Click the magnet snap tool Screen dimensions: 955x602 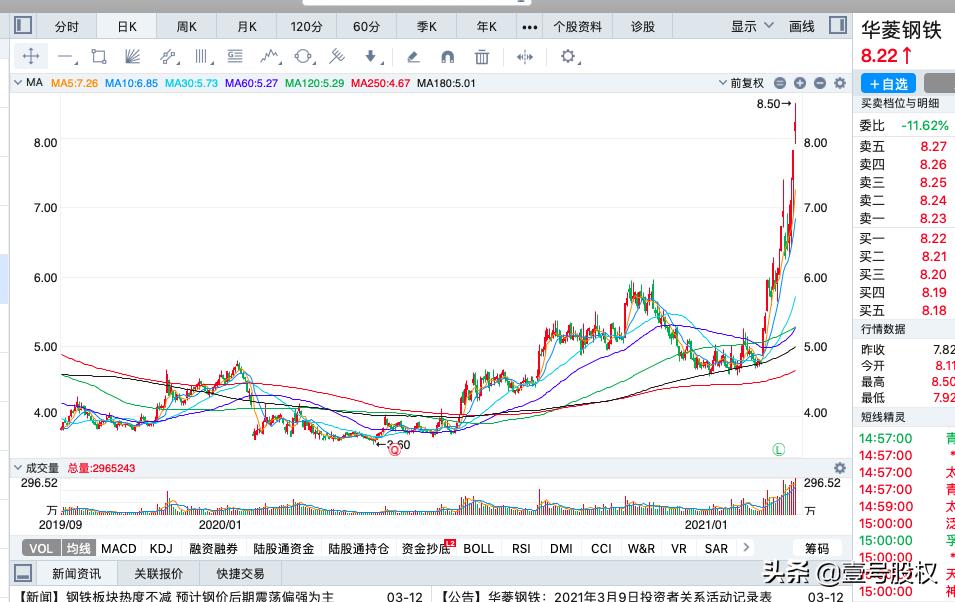[447, 57]
